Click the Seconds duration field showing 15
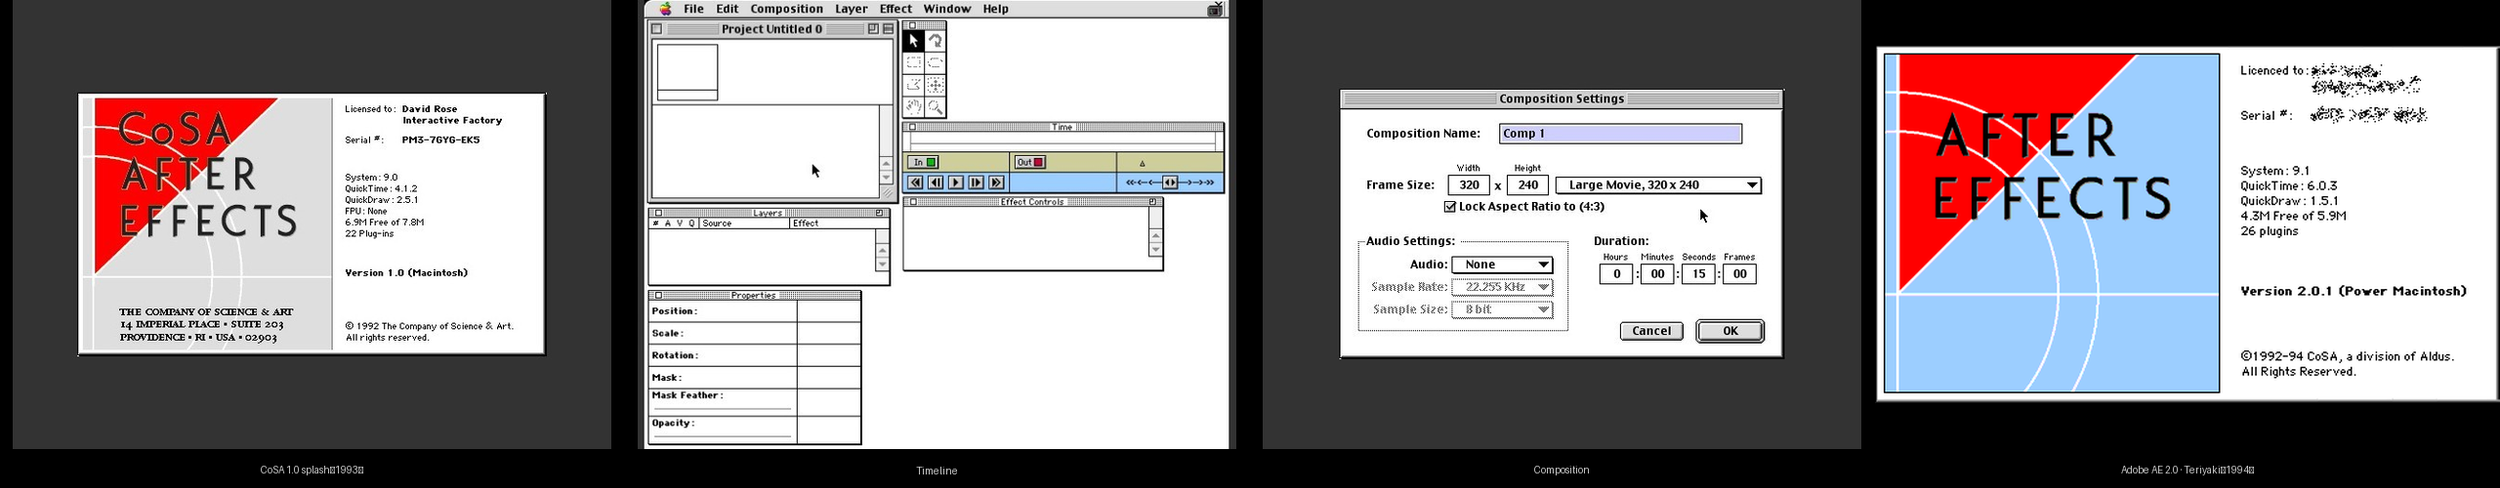Image resolution: width=2500 pixels, height=488 pixels. (1698, 274)
